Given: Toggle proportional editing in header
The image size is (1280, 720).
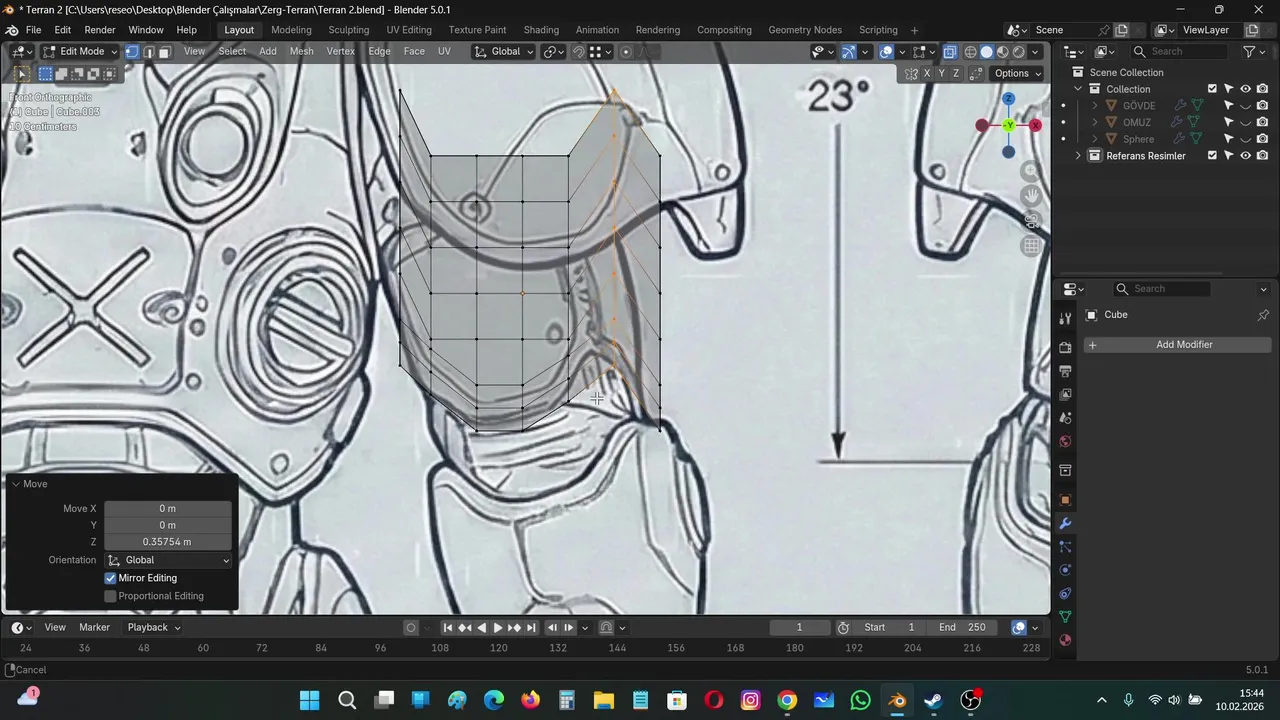Looking at the screenshot, I should 626,52.
